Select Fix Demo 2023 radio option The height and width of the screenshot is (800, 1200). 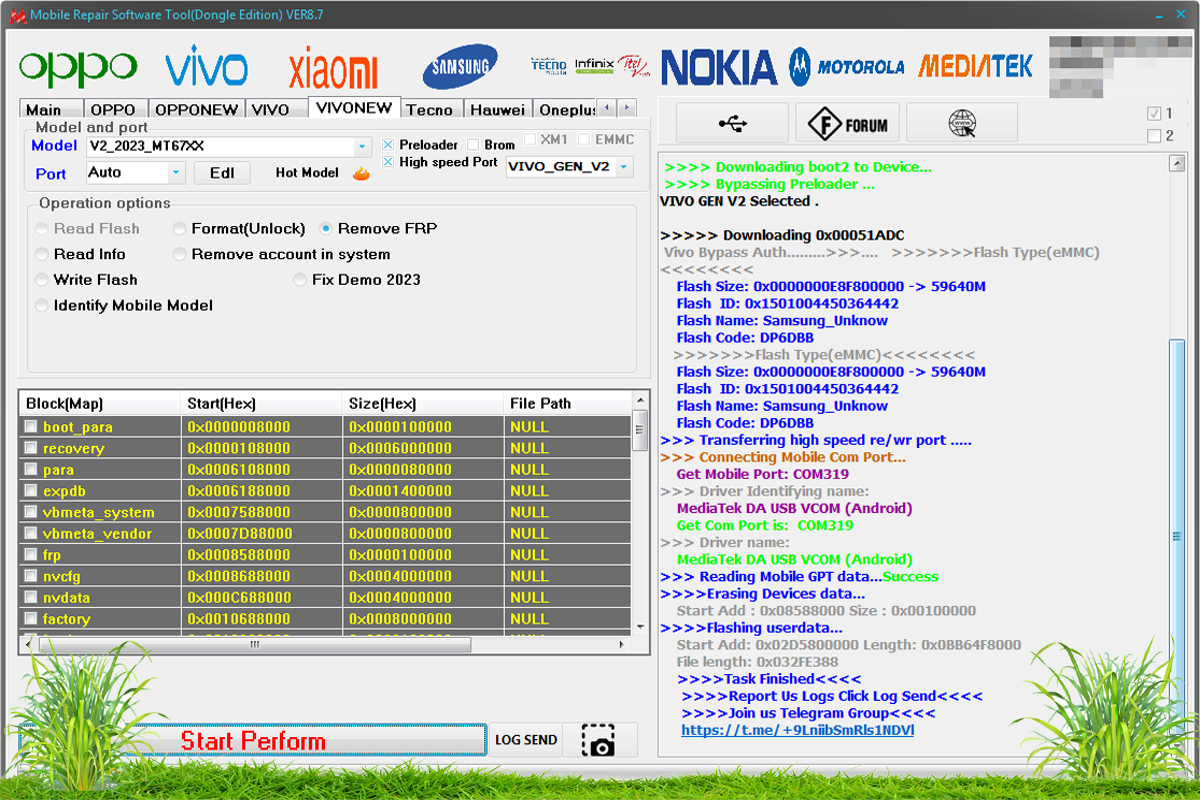coord(300,280)
